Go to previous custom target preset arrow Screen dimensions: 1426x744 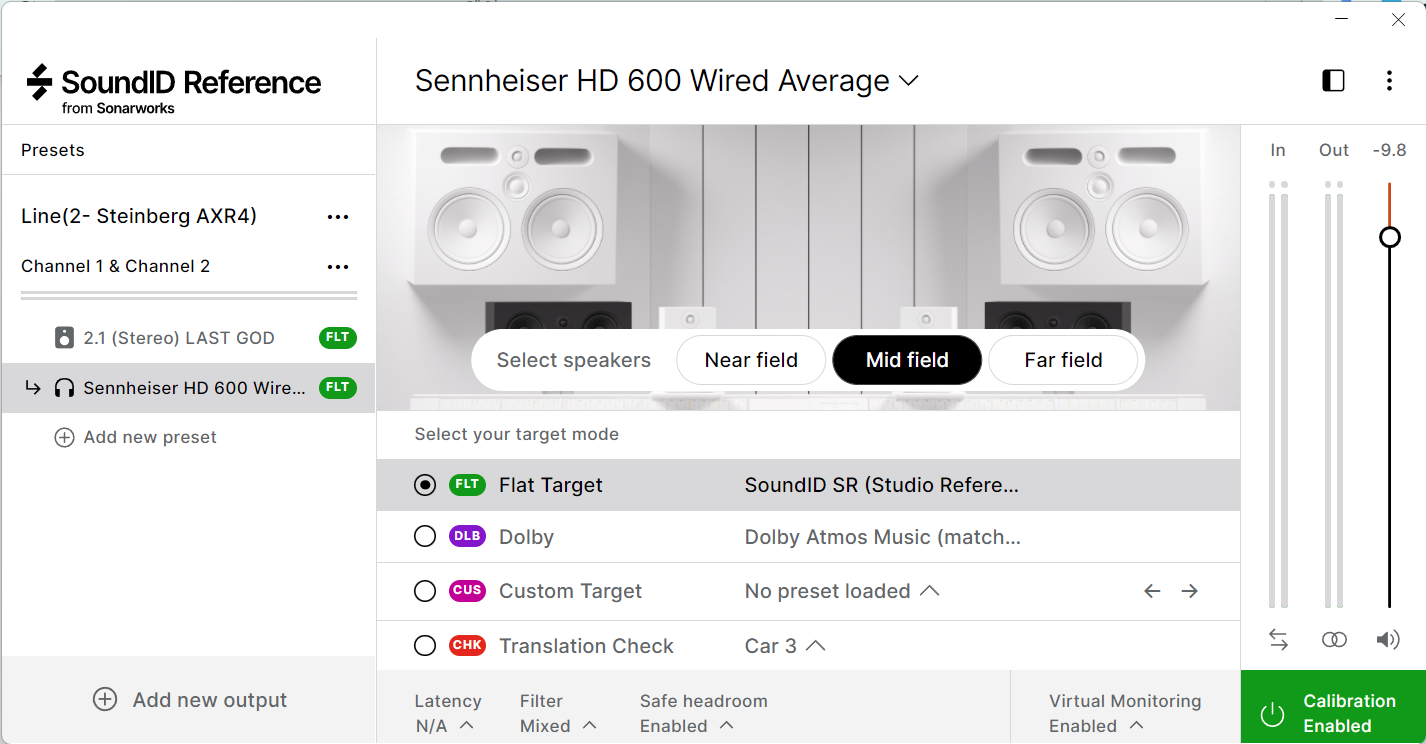click(1152, 591)
